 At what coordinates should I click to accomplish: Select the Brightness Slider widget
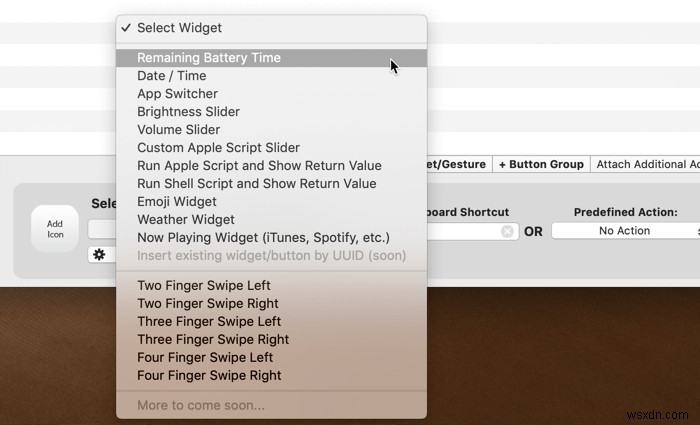[188, 112]
